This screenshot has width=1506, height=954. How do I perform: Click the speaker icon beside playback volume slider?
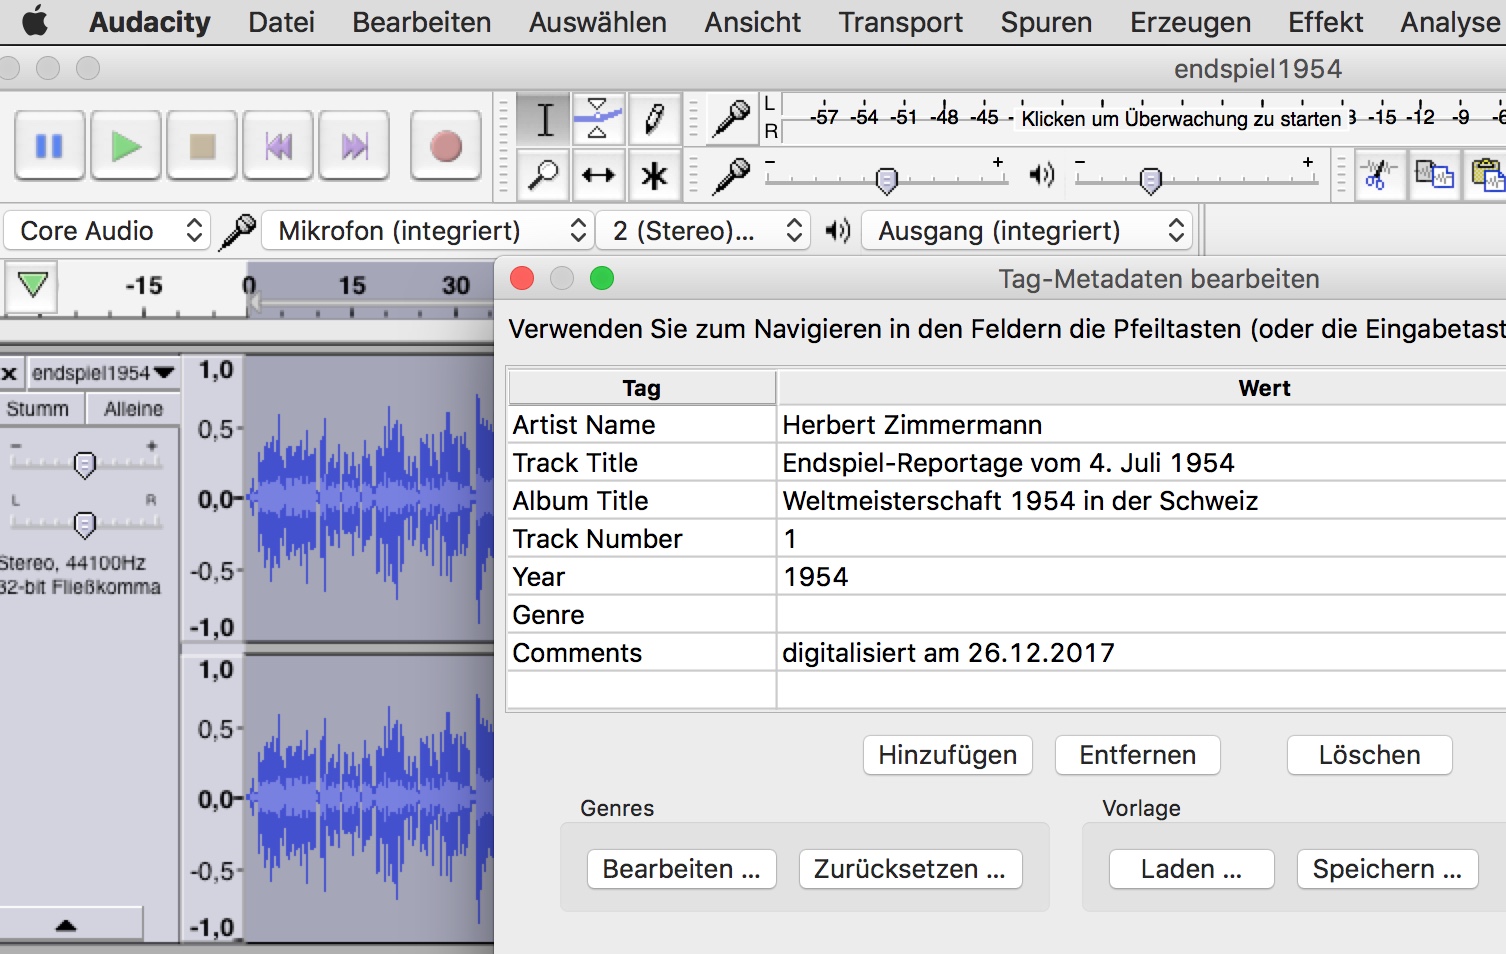point(1041,175)
